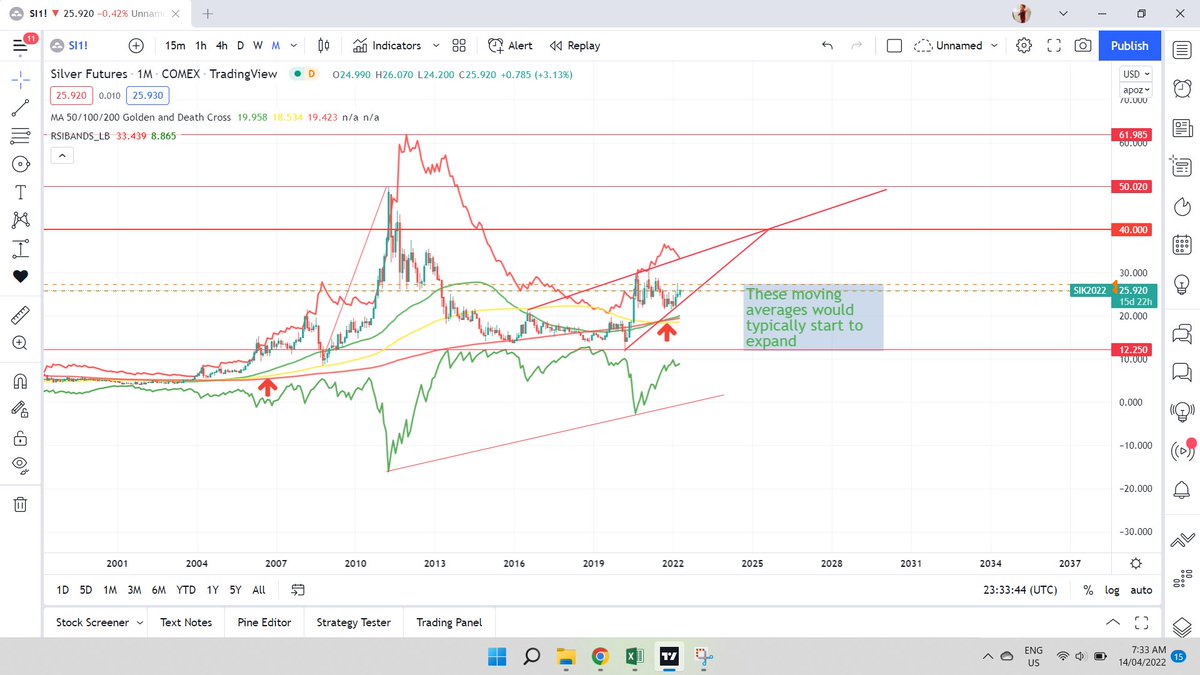
Task: Toggle lock all drawing tools
Action: pyautogui.click(x=20, y=436)
